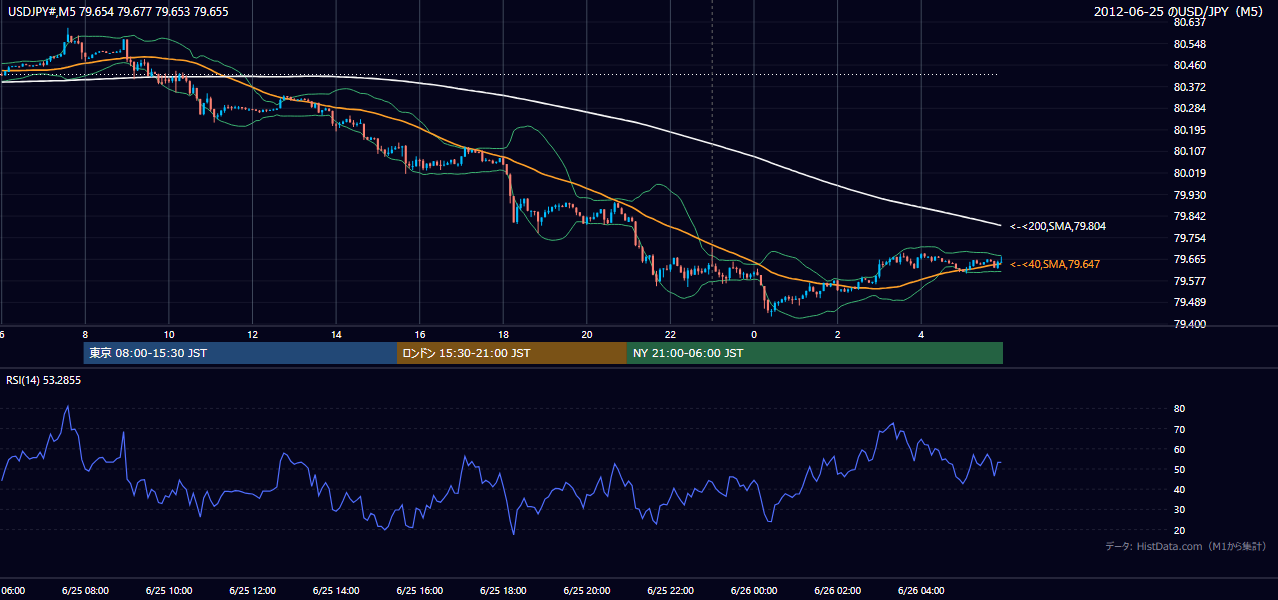Screen dimensions: 1278x600
Task: Click the 80.637 price axis label
Action: pos(1188,22)
